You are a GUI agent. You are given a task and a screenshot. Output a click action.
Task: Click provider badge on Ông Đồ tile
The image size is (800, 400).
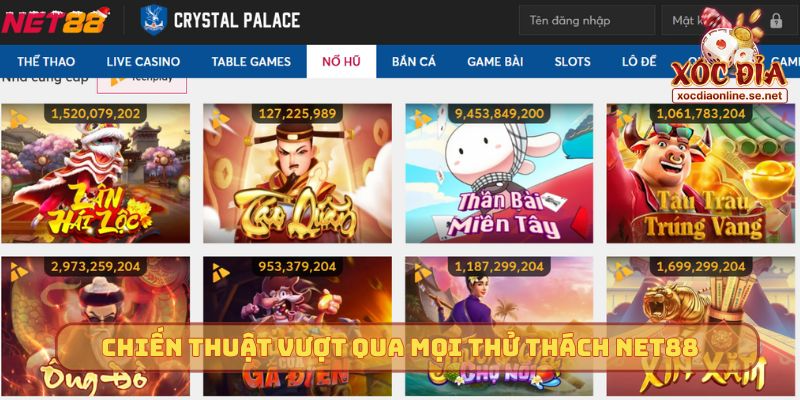point(19,272)
